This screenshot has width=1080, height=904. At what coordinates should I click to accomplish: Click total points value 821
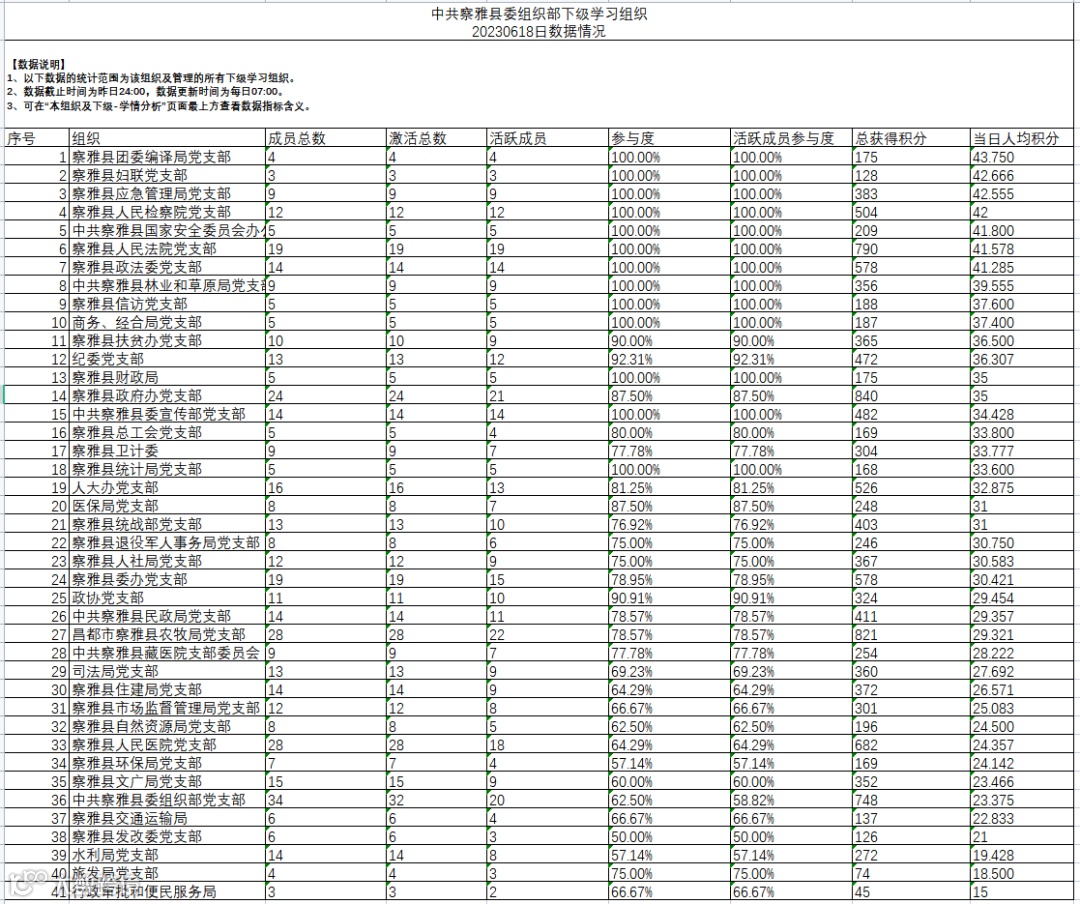[x=911, y=635]
